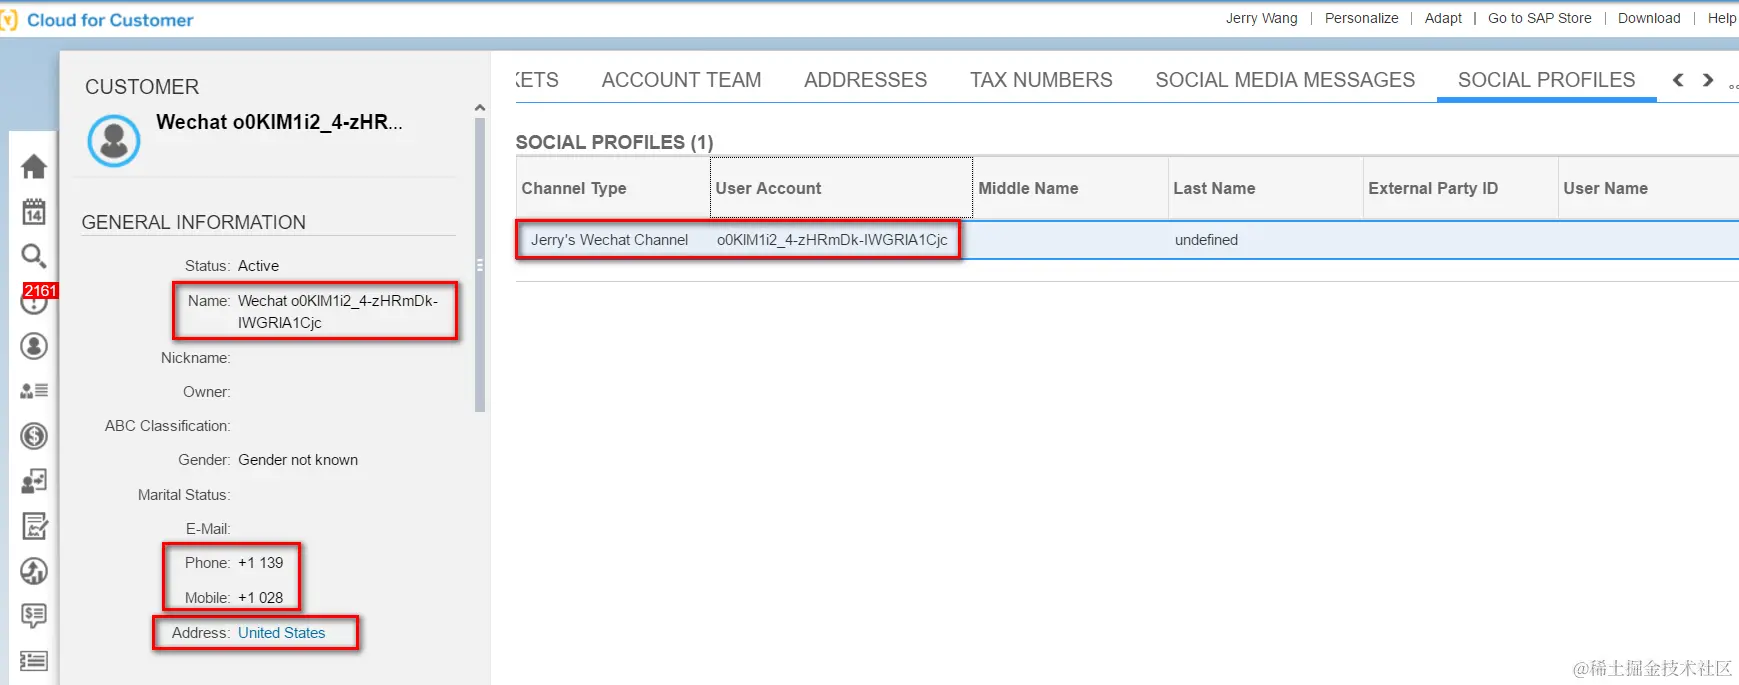The height and width of the screenshot is (685, 1739).
Task: Open the Customers person icon in sidebar
Action: [x=34, y=346]
